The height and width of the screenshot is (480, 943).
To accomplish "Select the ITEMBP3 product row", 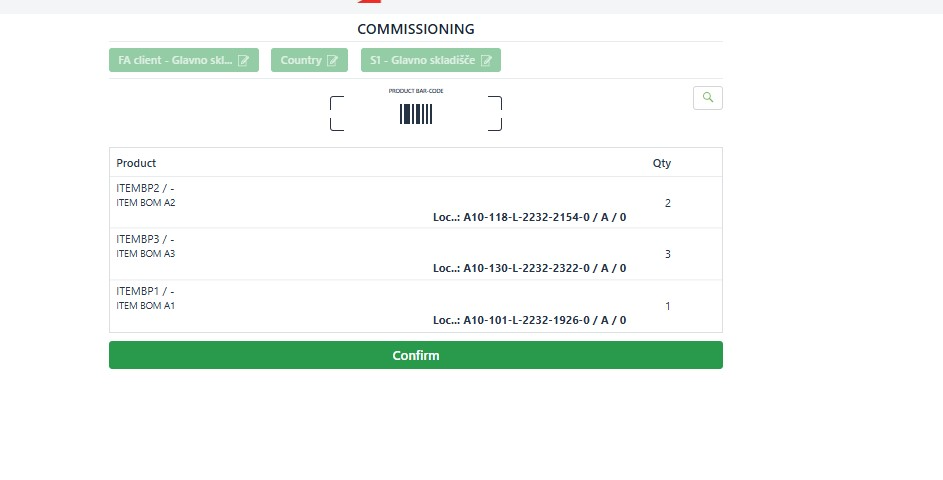I will (x=416, y=254).
